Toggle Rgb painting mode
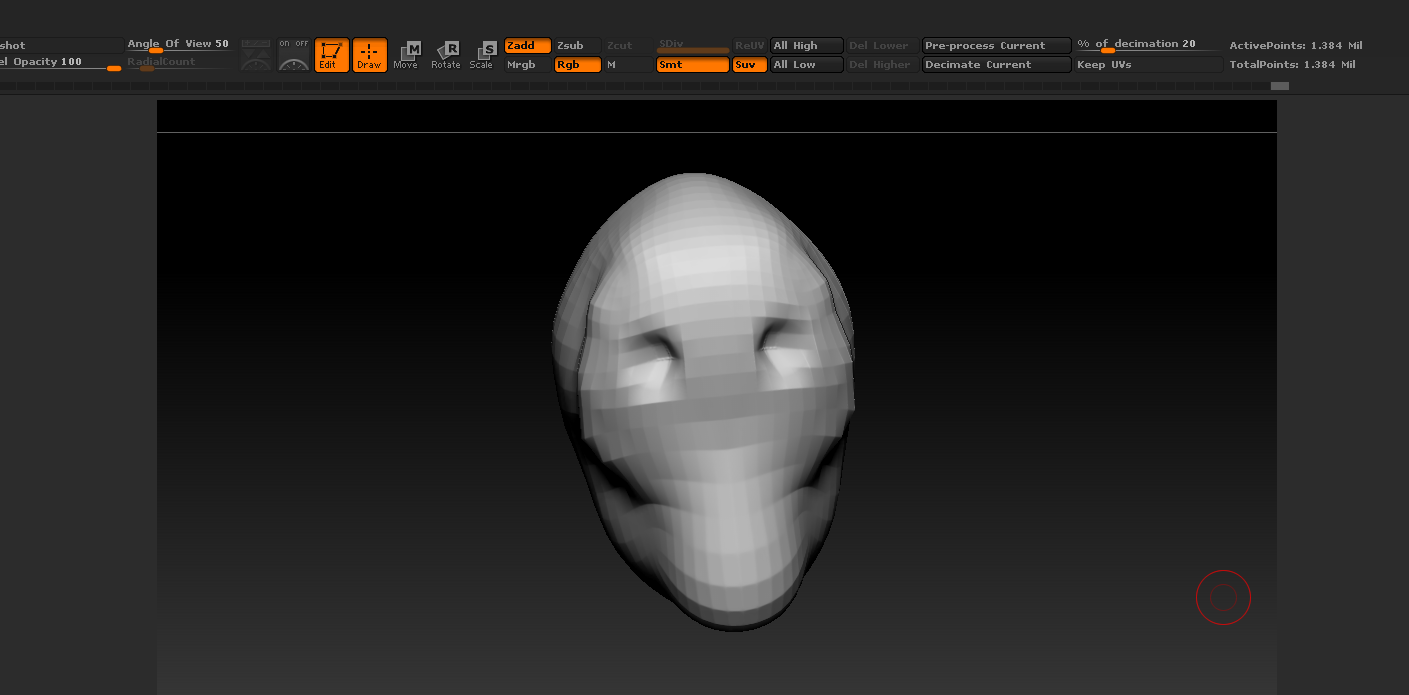Image resolution: width=1409 pixels, height=695 pixels. (578, 65)
